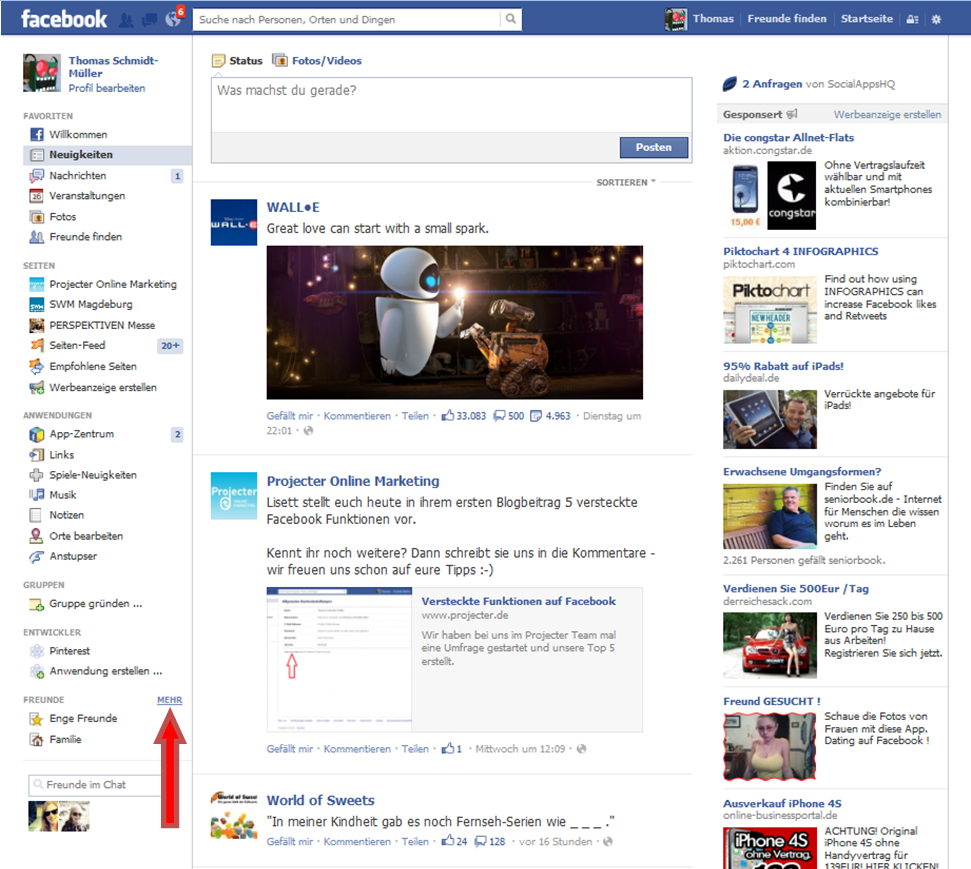Click Gruppe gründen in sidebar
The width and height of the screenshot is (971, 869).
(x=95, y=604)
